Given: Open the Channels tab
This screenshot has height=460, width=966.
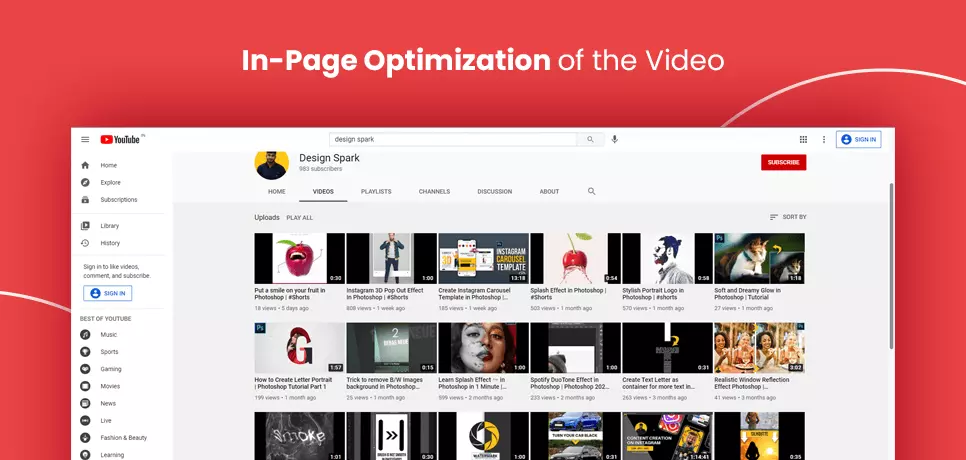Looking at the screenshot, I should pyautogui.click(x=434, y=192).
